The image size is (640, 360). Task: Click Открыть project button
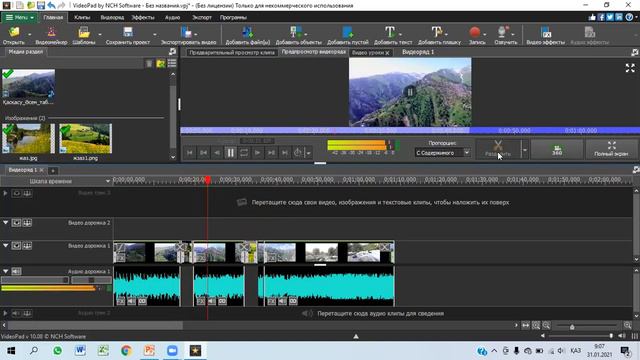tap(14, 36)
